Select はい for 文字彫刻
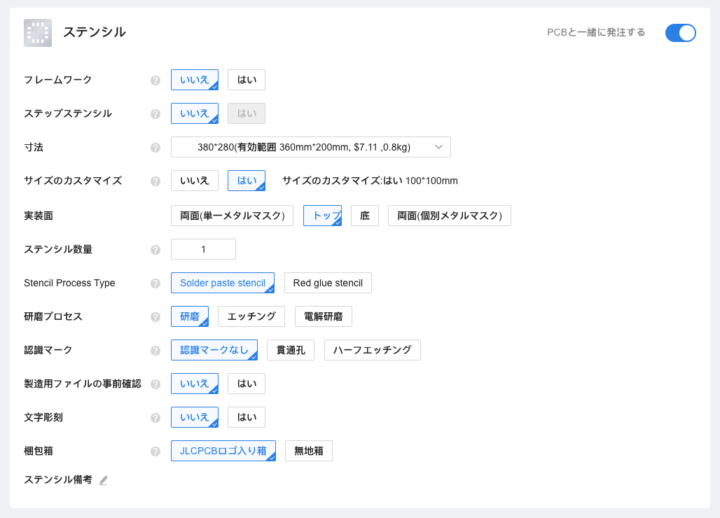This screenshot has width=720, height=518. click(x=246, y=417)
